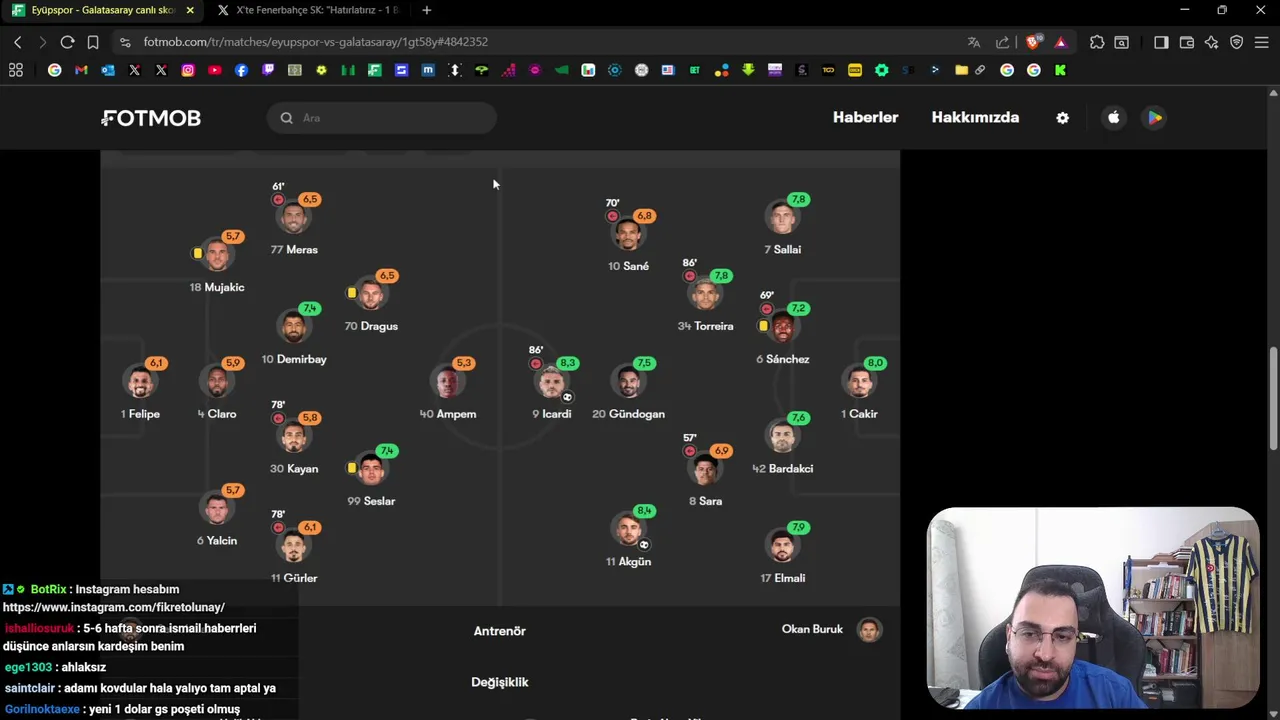Switch to the Eyüpspor - Galatasaray tab
1280x720 pixels.
pyautogui.click(x=102, y=10)
